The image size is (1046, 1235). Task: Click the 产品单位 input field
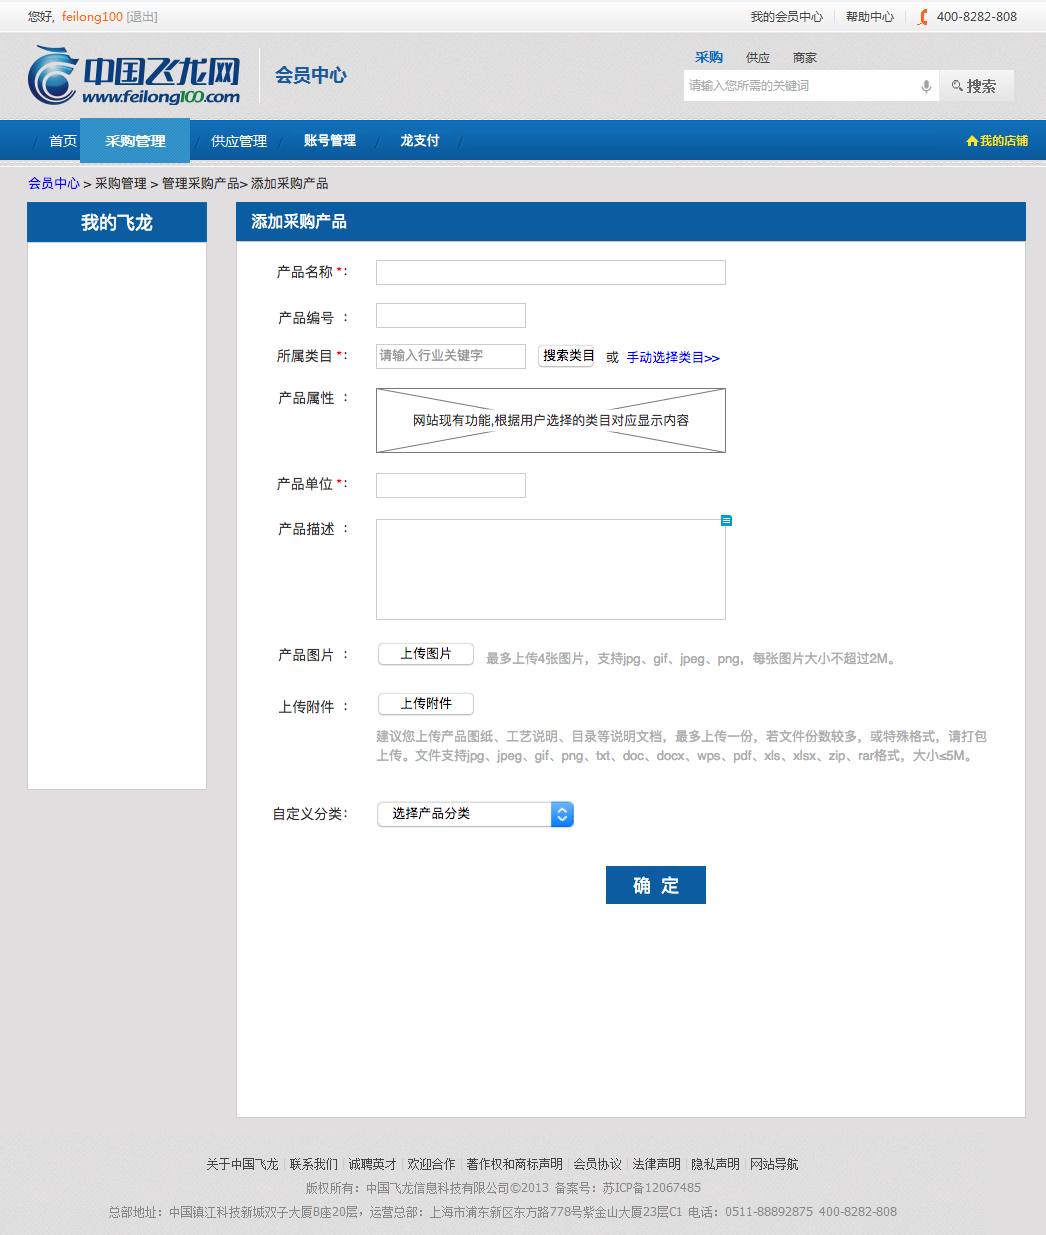click(451, 486)
